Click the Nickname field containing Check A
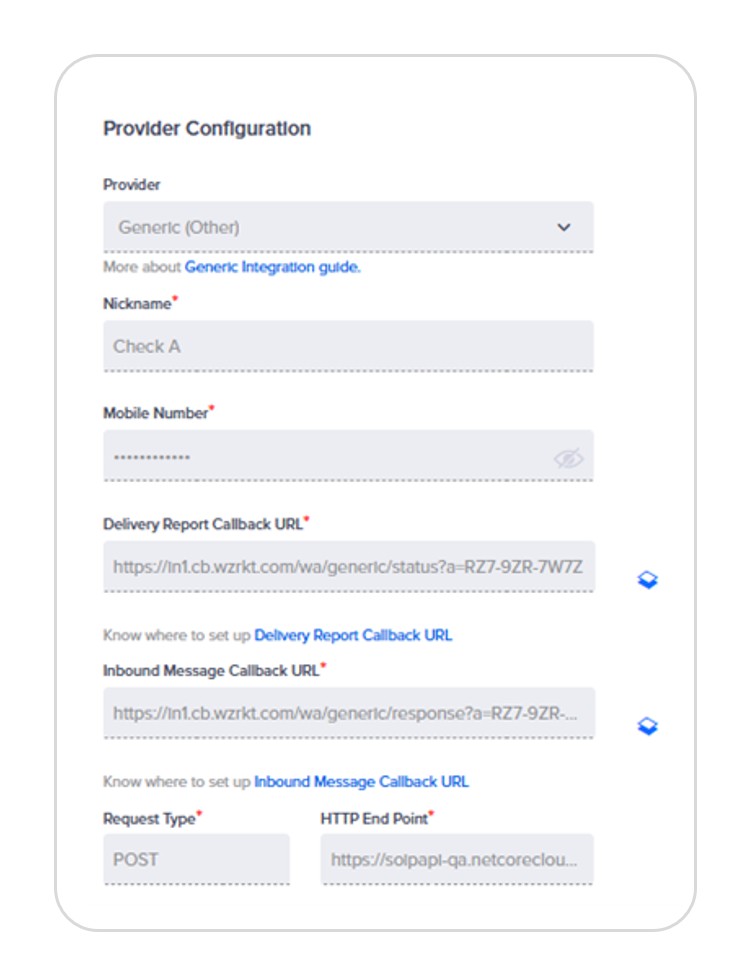753x977 pixels. pyautogui.click(x=348, y=346)
